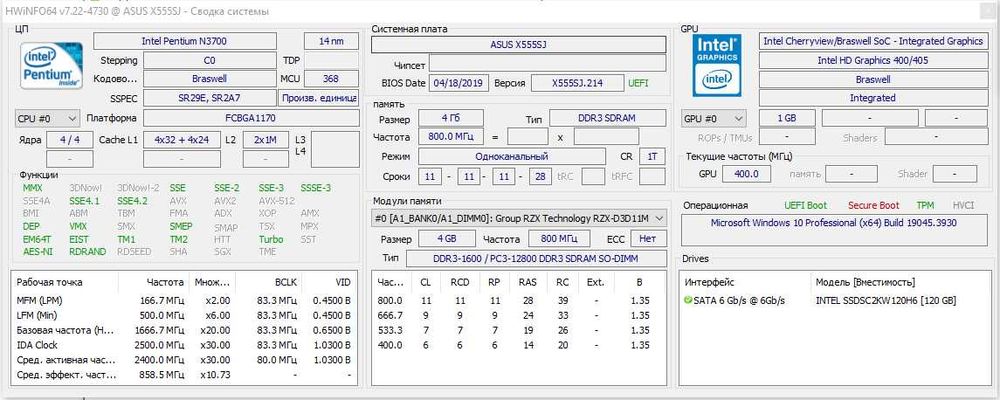Click the timing value 28
The height and width of the screenshot is (400, 1000).
(x=540, y=176)
